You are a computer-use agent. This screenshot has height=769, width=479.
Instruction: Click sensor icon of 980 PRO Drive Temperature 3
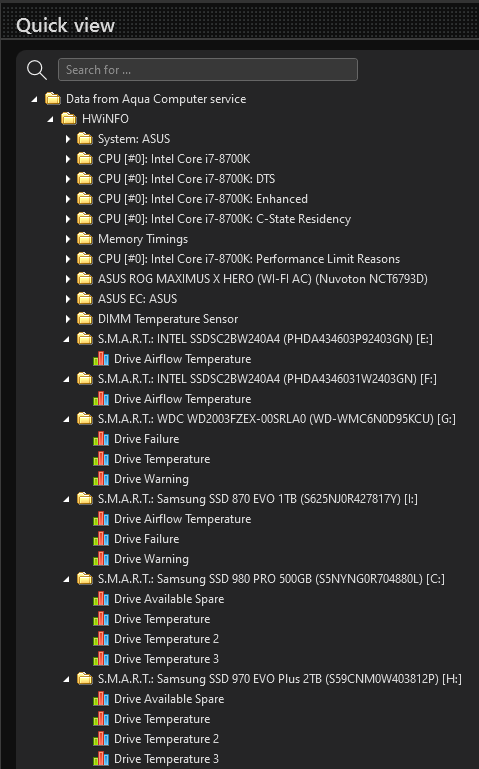pyautogui.click(x=101, y=659)
